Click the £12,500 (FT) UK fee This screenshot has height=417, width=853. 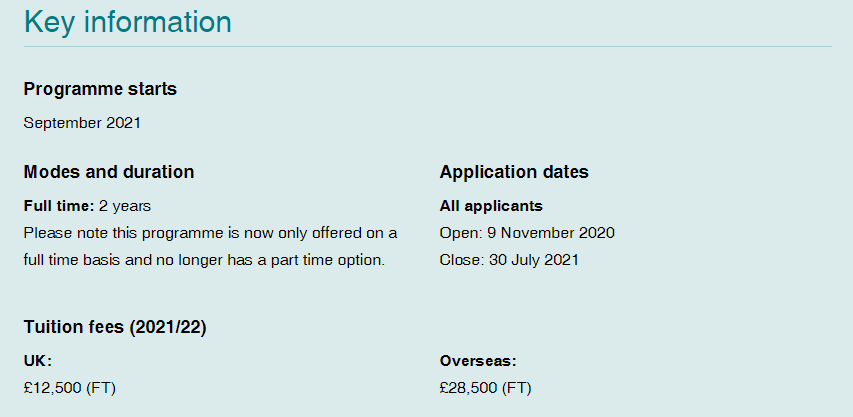pyautogui.click(x=70, y=388)
